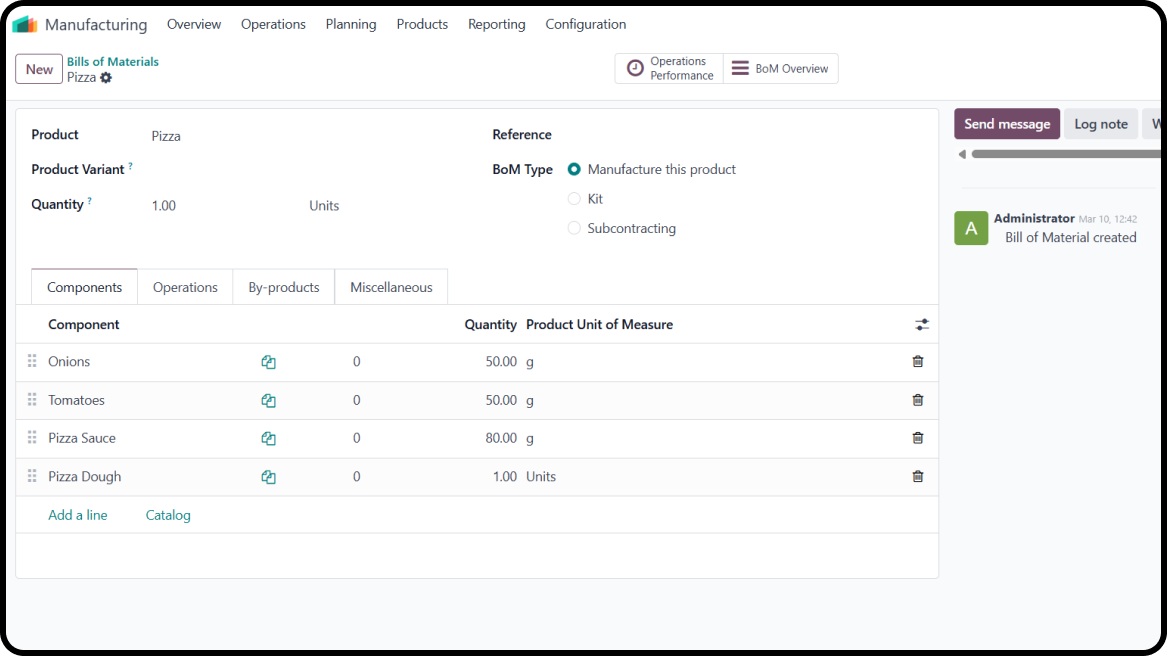Click drag handle of Onions row

click(32, 362)
